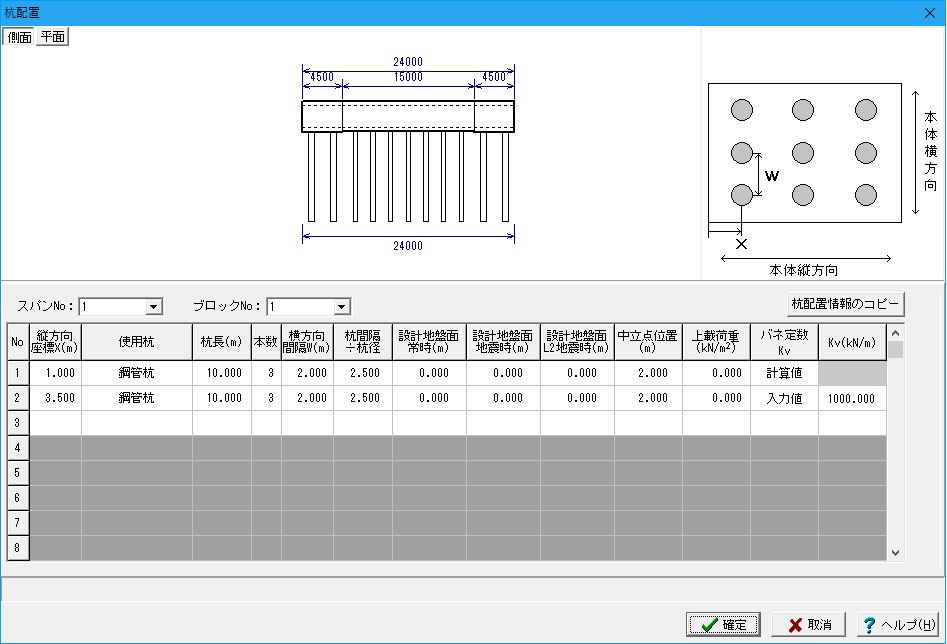947x644 pixels.
Task: Switch to the 平面 tab
Action: tap(53, 37)
